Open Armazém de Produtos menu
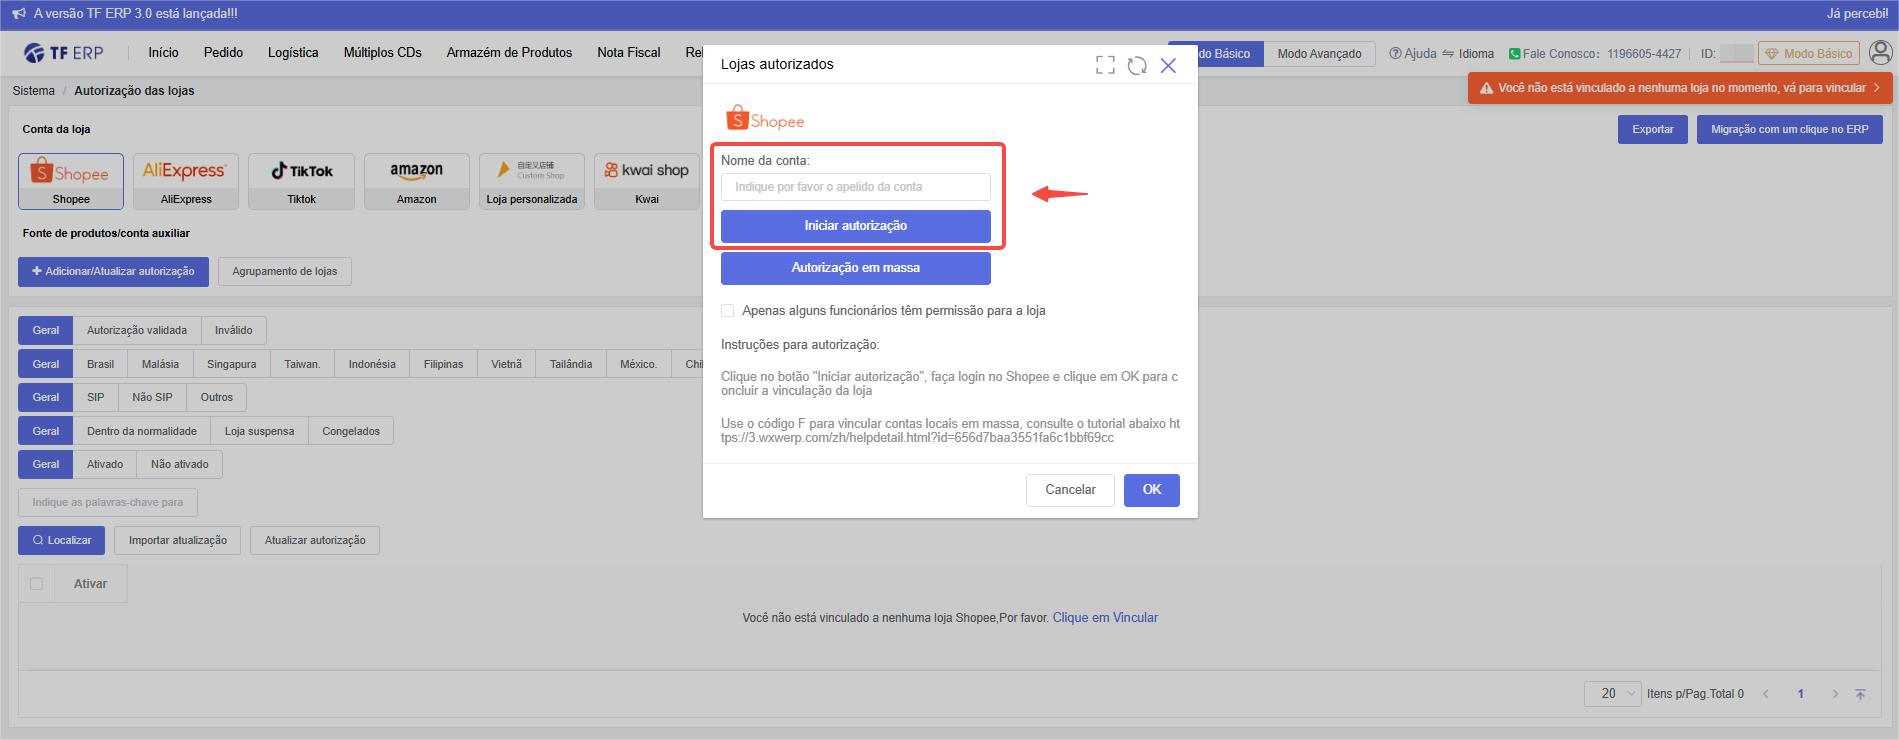The width and height of the screenshot is (1899, 740). click(509, 53)
